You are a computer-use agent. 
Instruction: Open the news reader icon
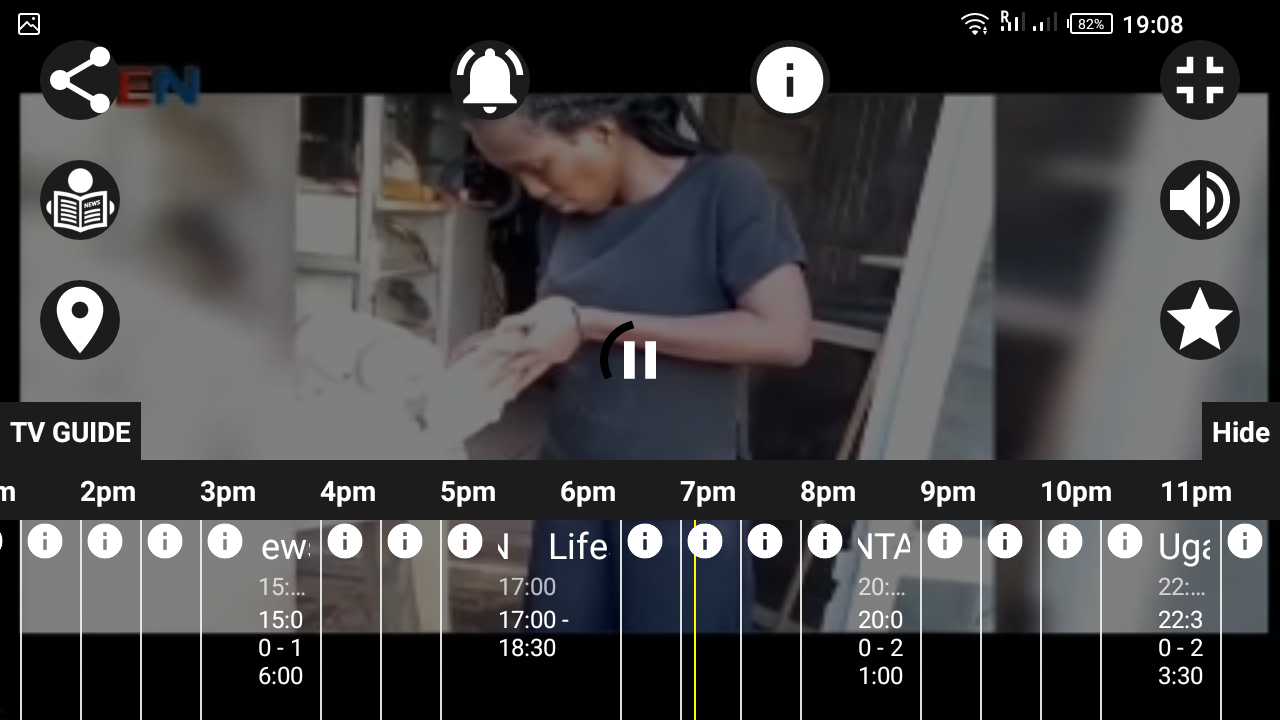(80, 200)
